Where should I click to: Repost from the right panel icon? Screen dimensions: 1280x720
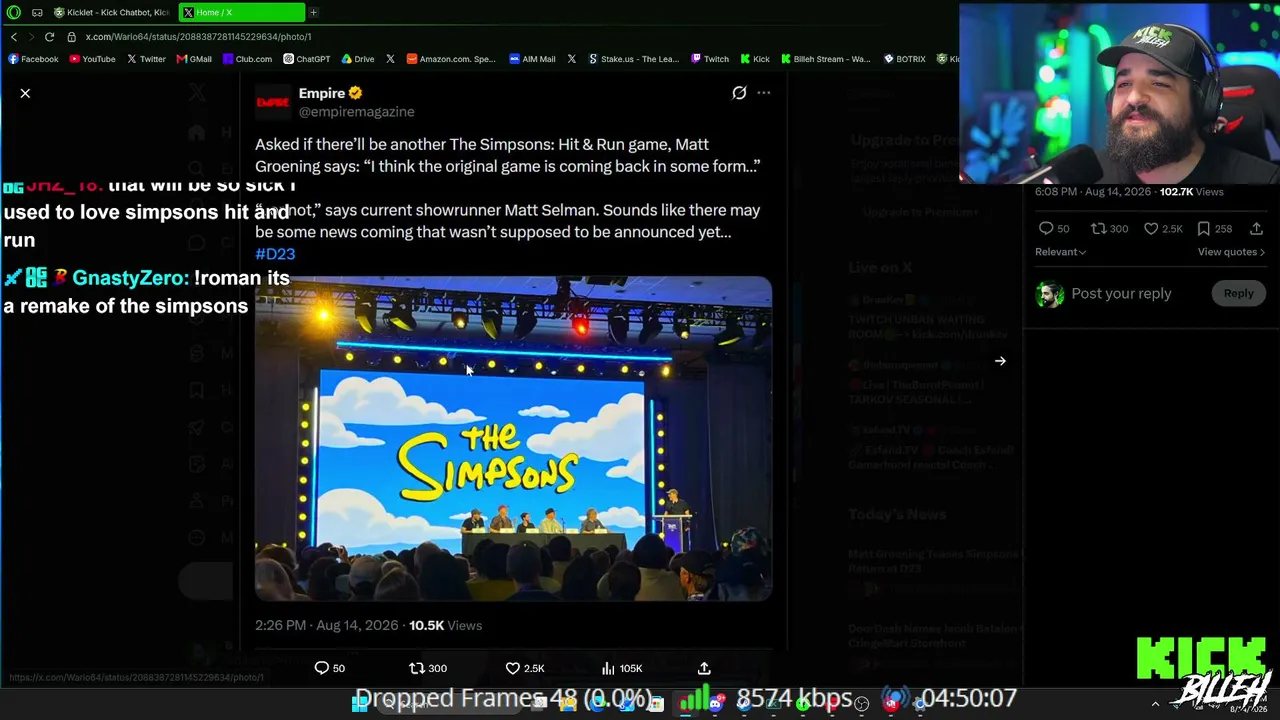point(1098,229)
